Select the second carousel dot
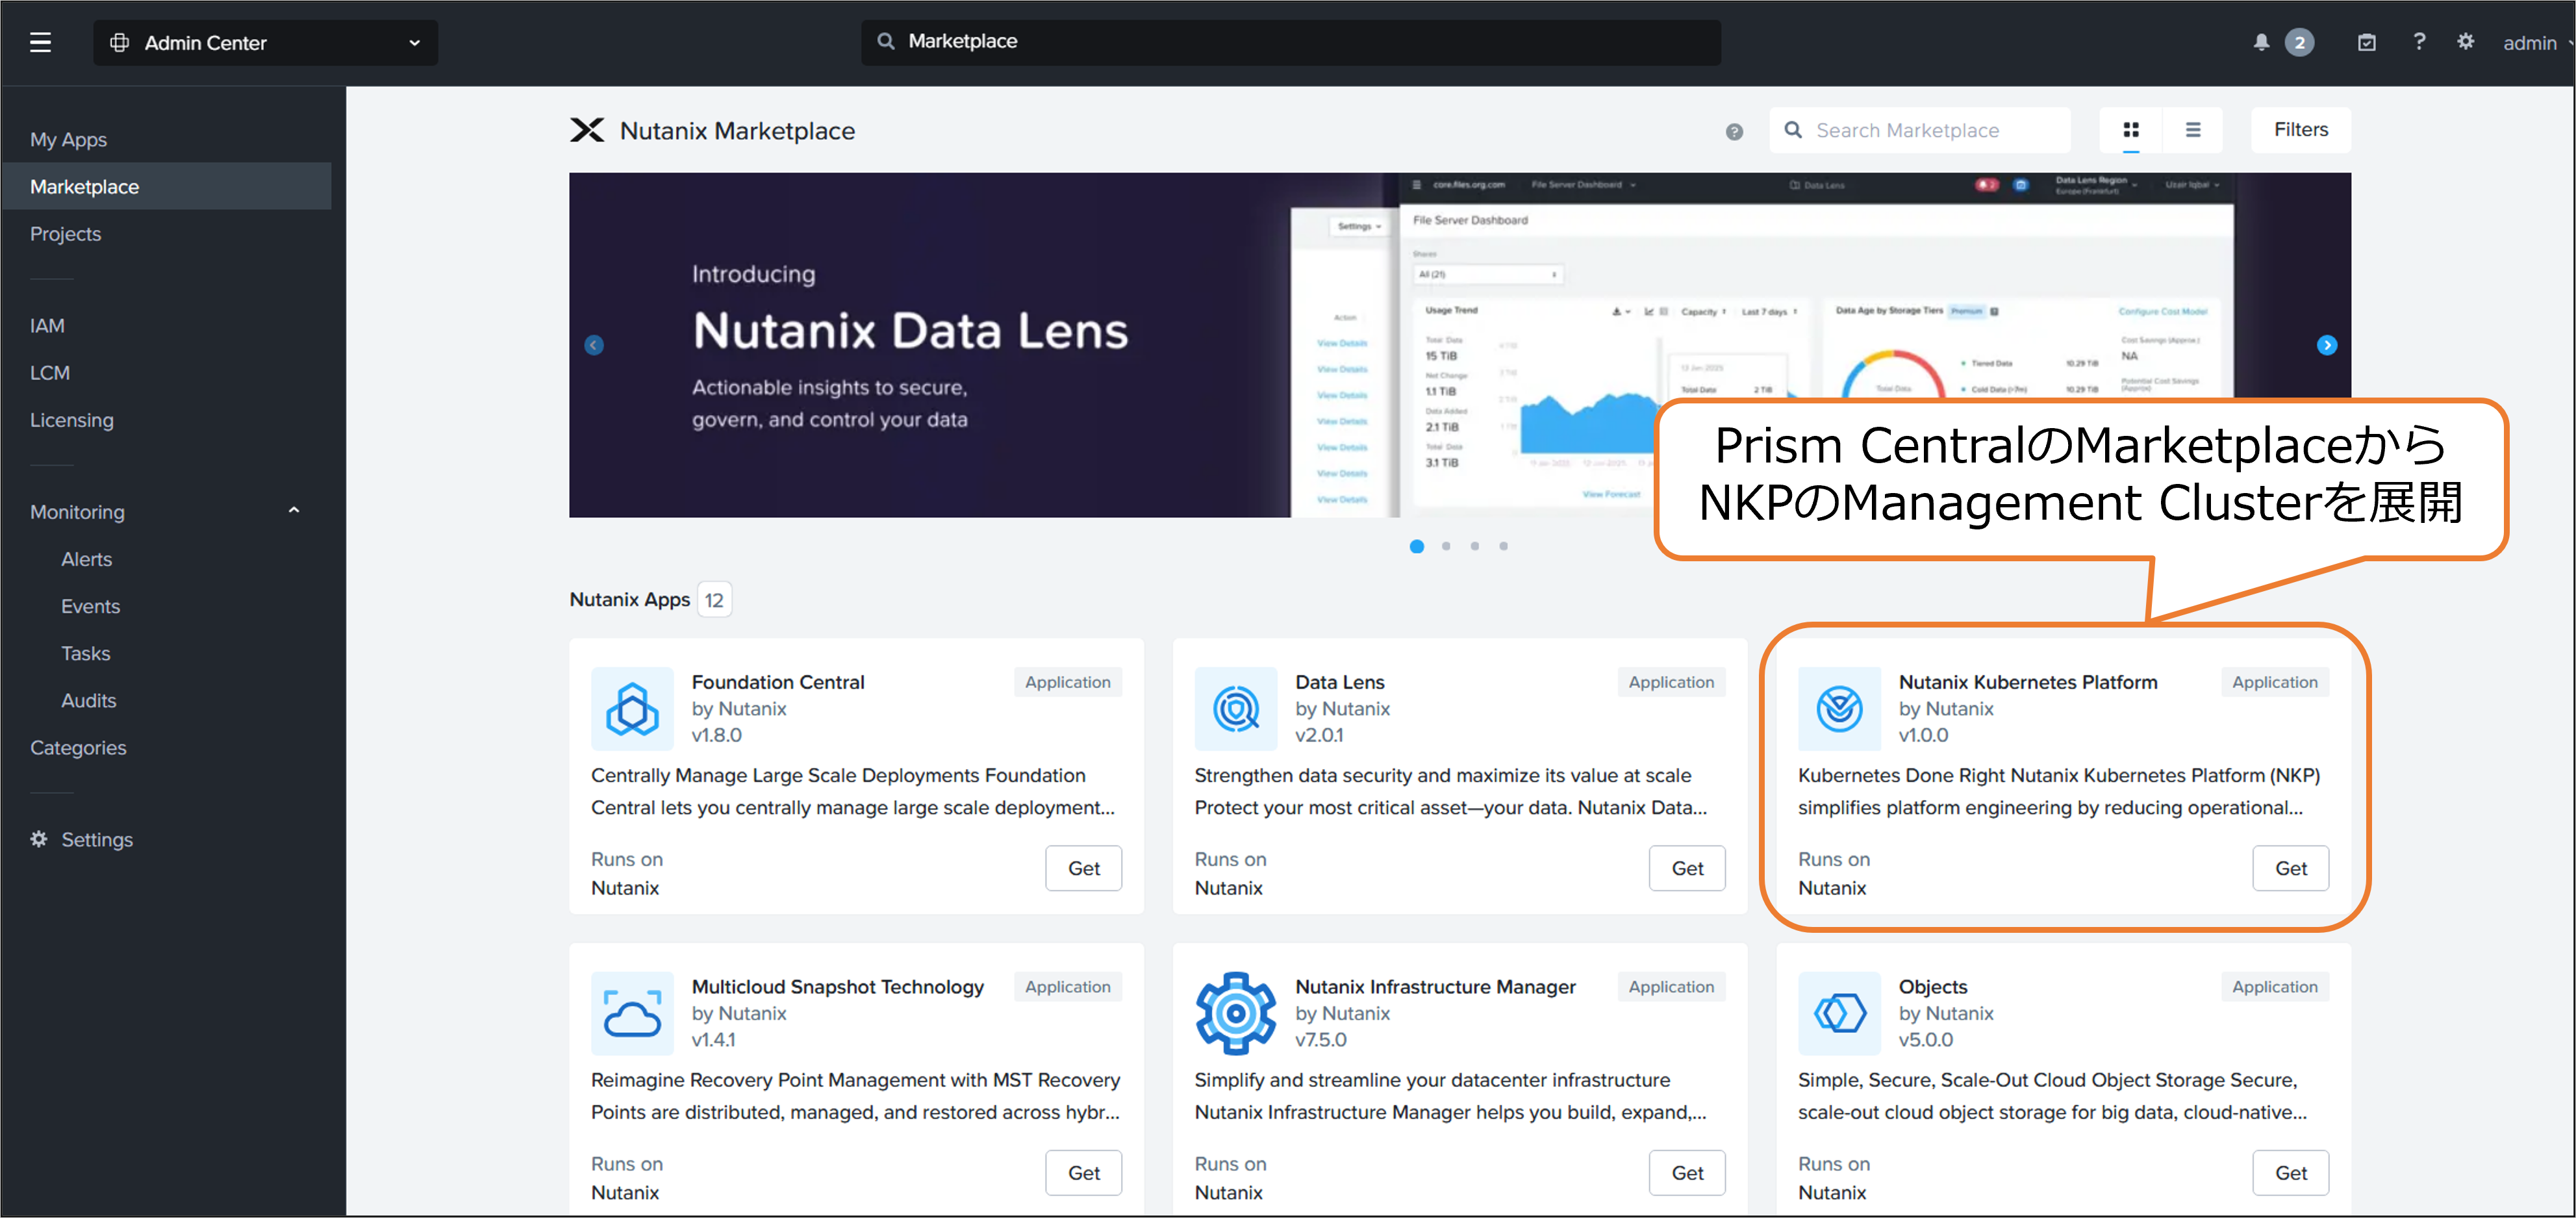Viewport: 2576px width, 1218px height. point(1445,546)
